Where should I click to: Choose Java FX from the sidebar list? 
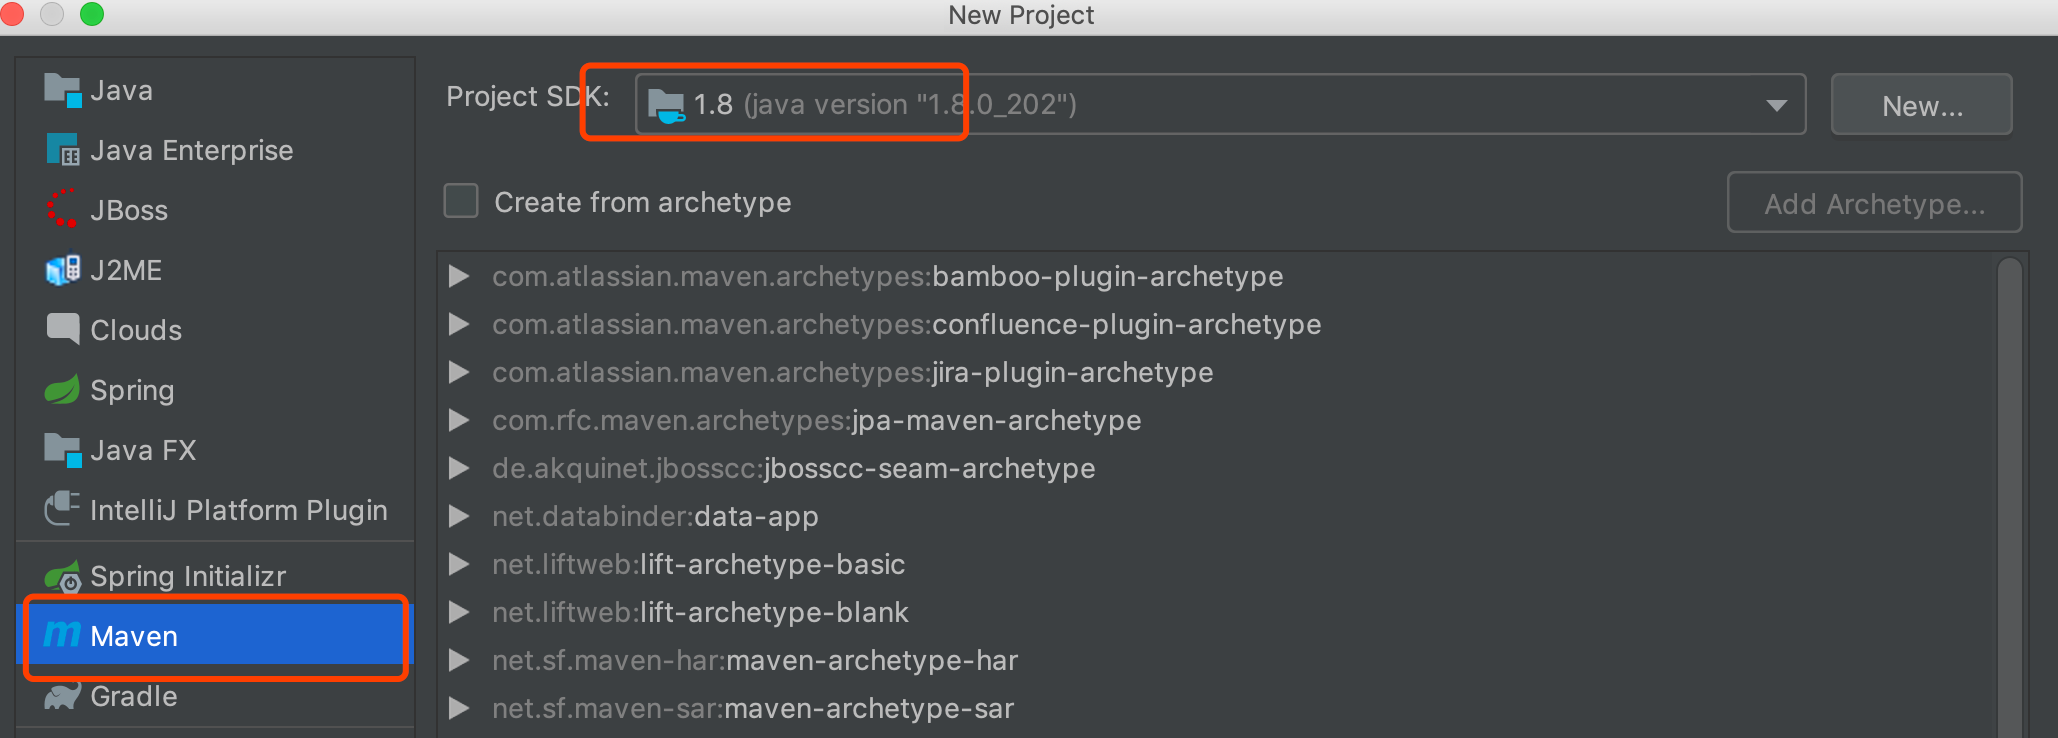point(143,450)
